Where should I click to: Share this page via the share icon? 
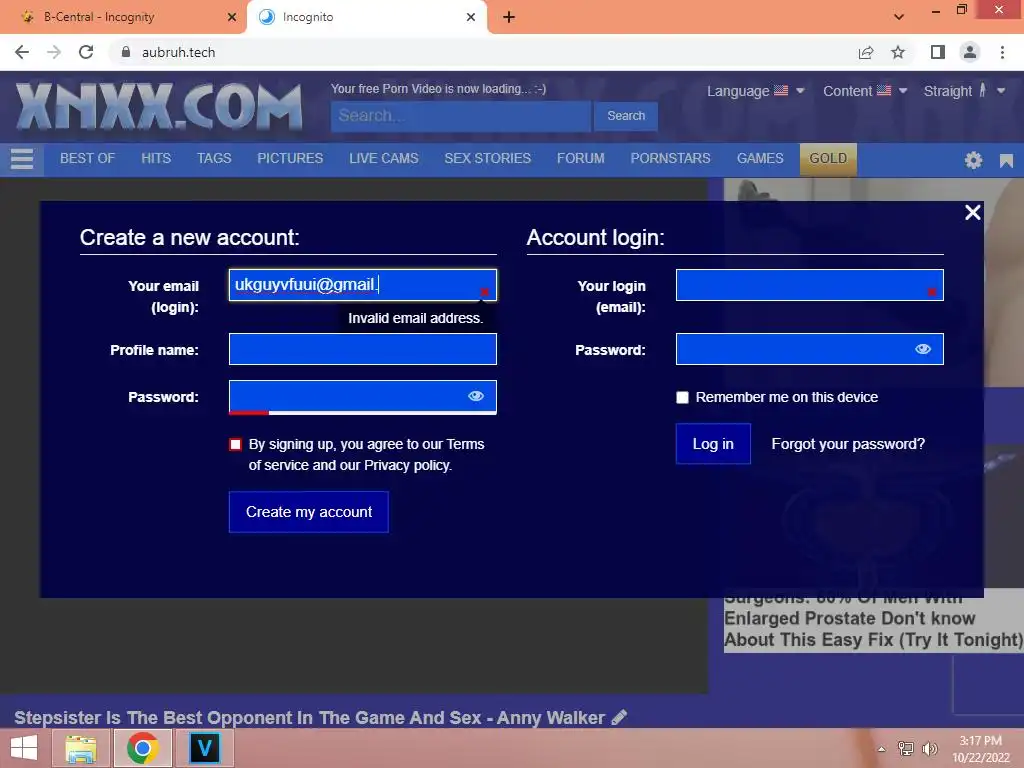[x=866, y=52]
